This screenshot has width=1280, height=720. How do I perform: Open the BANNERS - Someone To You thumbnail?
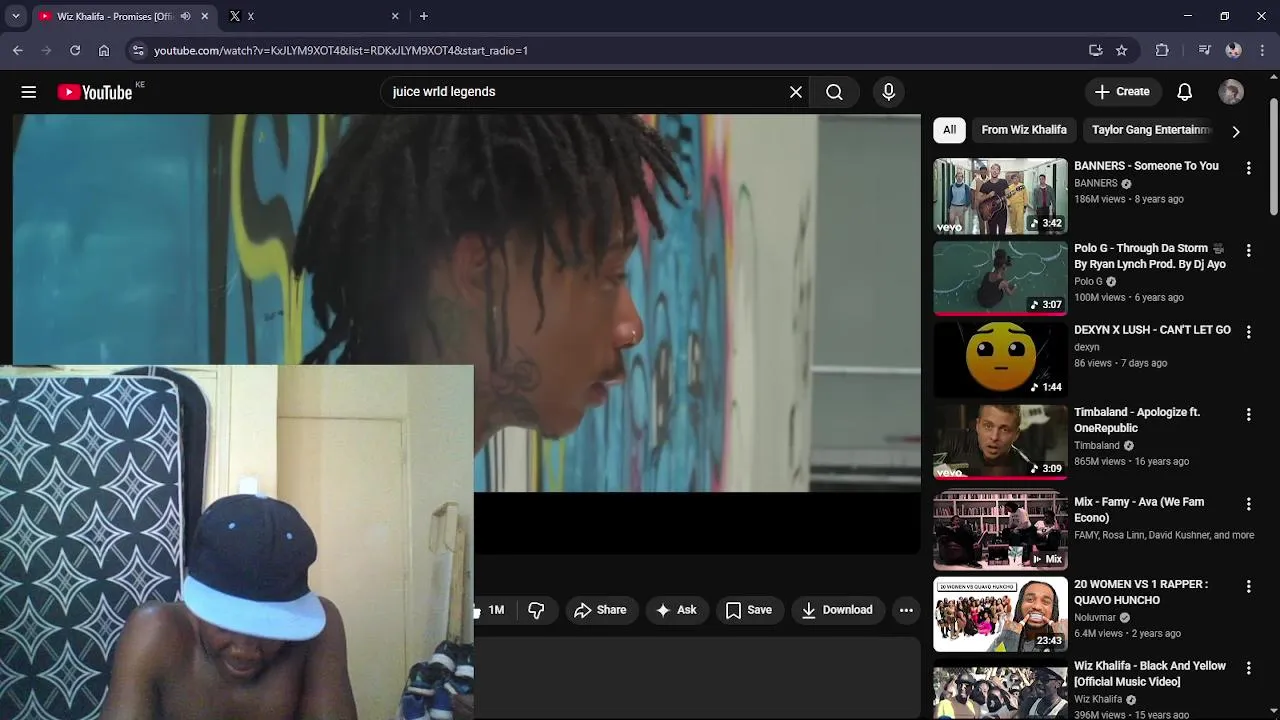click(x=1000, y=196)
